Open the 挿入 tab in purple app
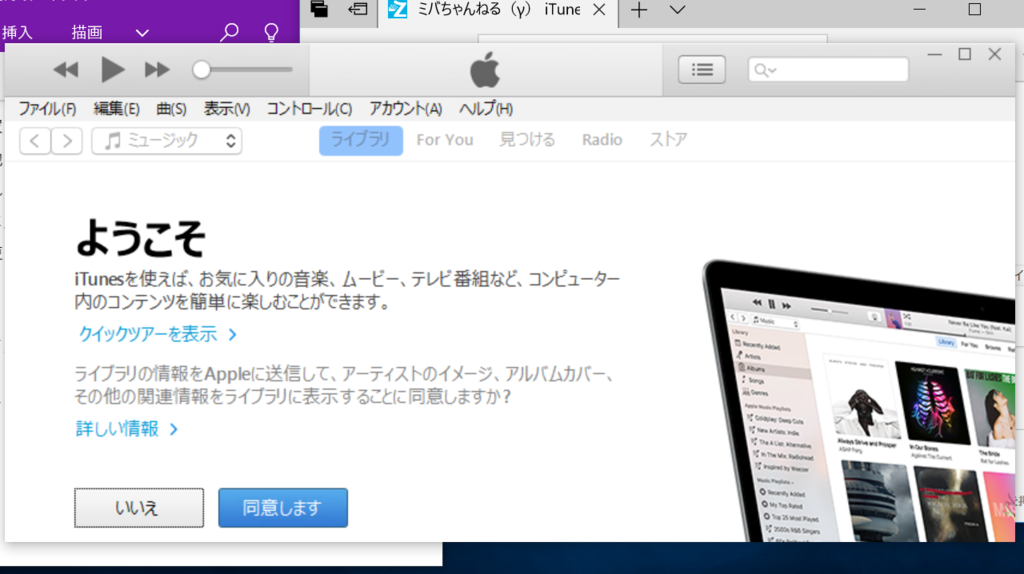 (18, 32)
